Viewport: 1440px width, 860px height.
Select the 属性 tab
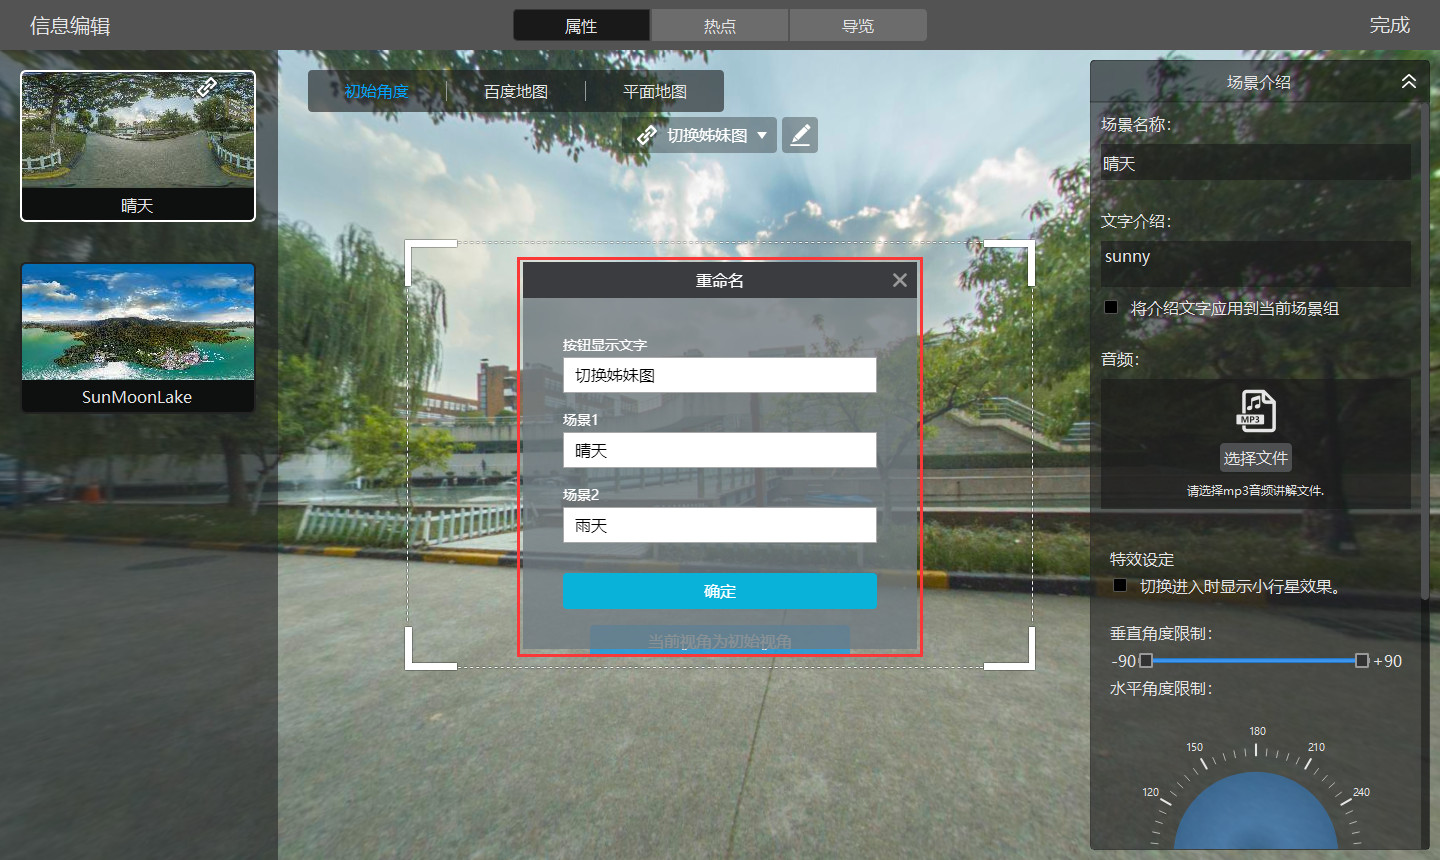tap(581, 26)
